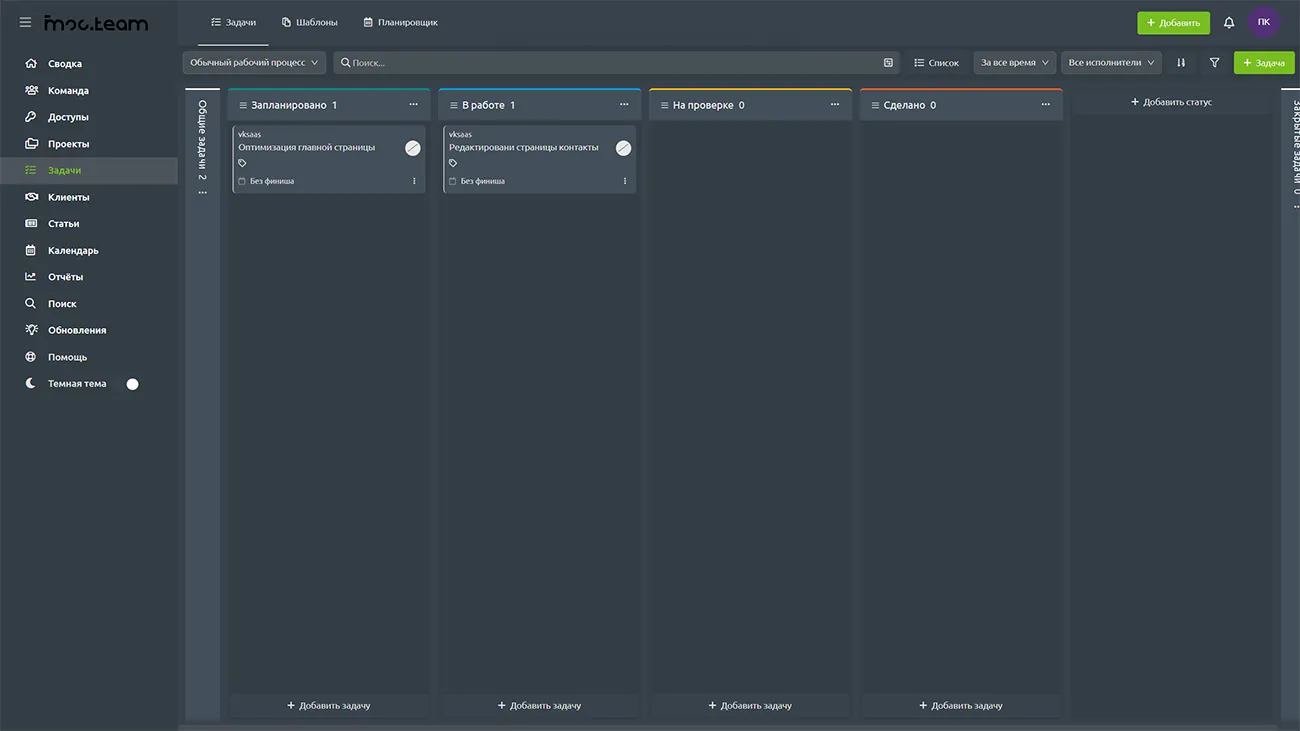This screenshot has height=731, width=1300.
Task: Click the sort order icon
Action: (x=1181, y=62)
